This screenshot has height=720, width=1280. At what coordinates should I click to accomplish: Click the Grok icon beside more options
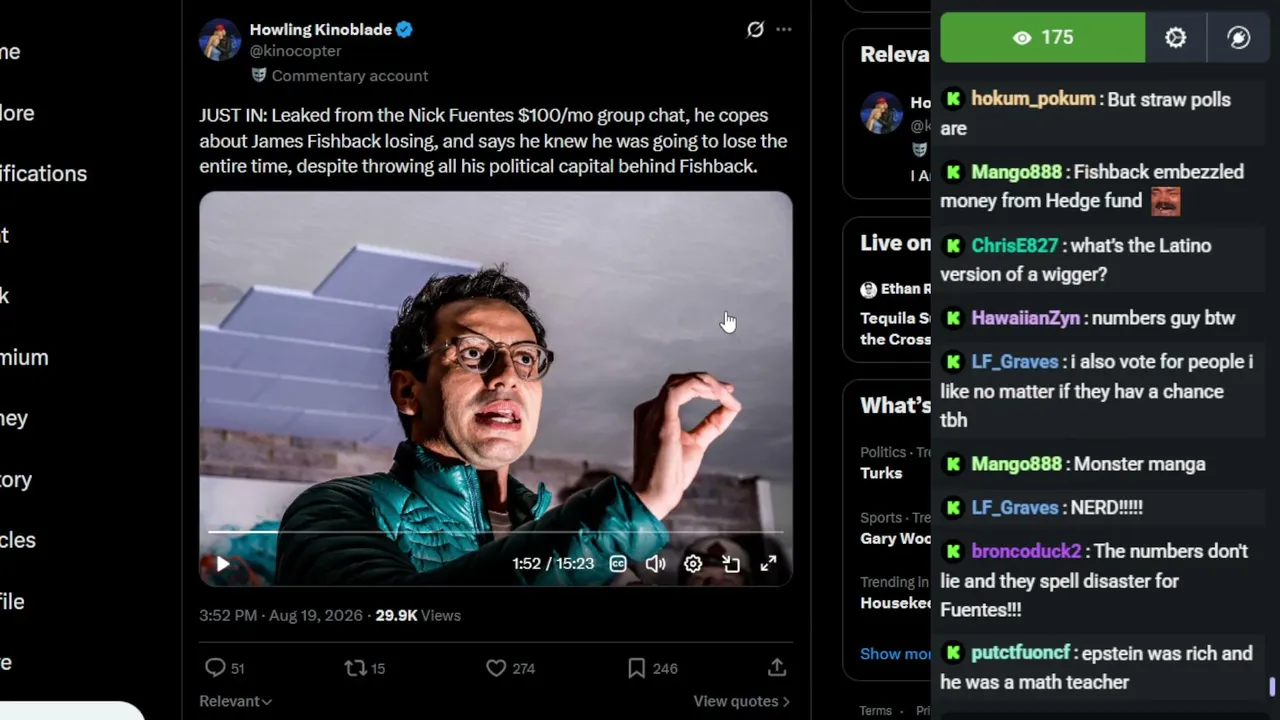click(755, 30)
